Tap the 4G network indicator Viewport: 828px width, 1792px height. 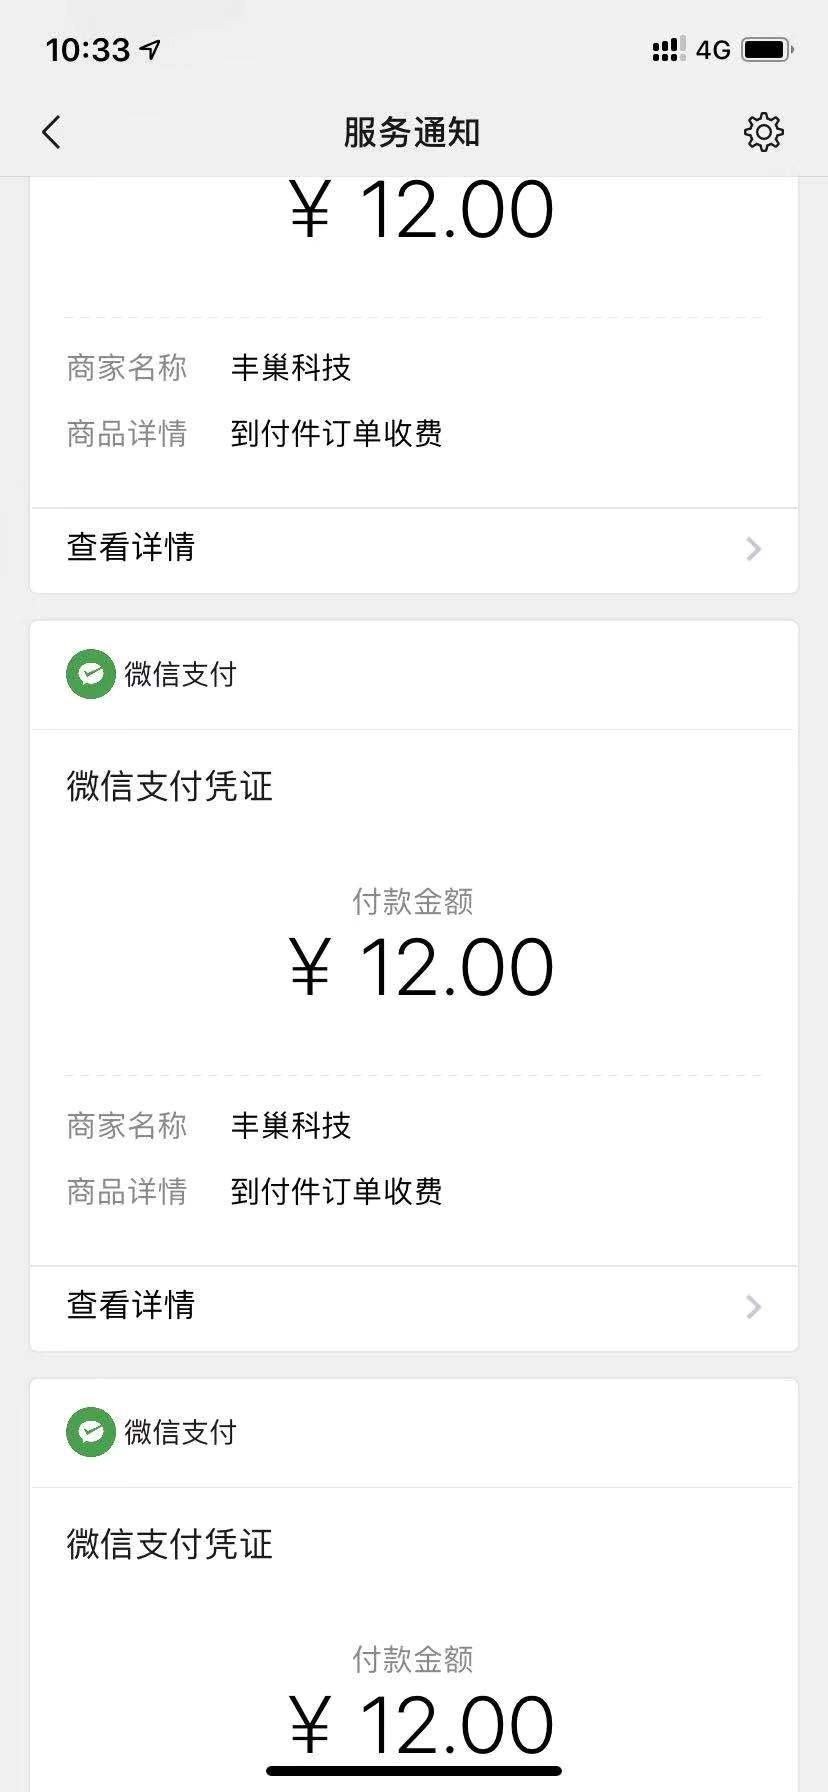coord(713,49)
